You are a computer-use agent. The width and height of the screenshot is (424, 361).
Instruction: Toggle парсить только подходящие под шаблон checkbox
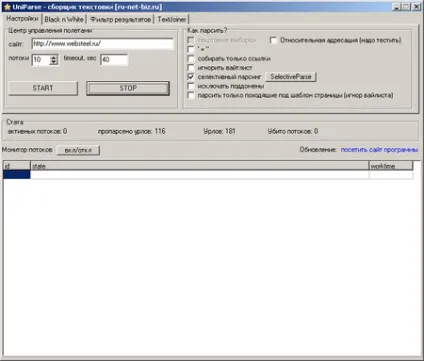[191, 95]
